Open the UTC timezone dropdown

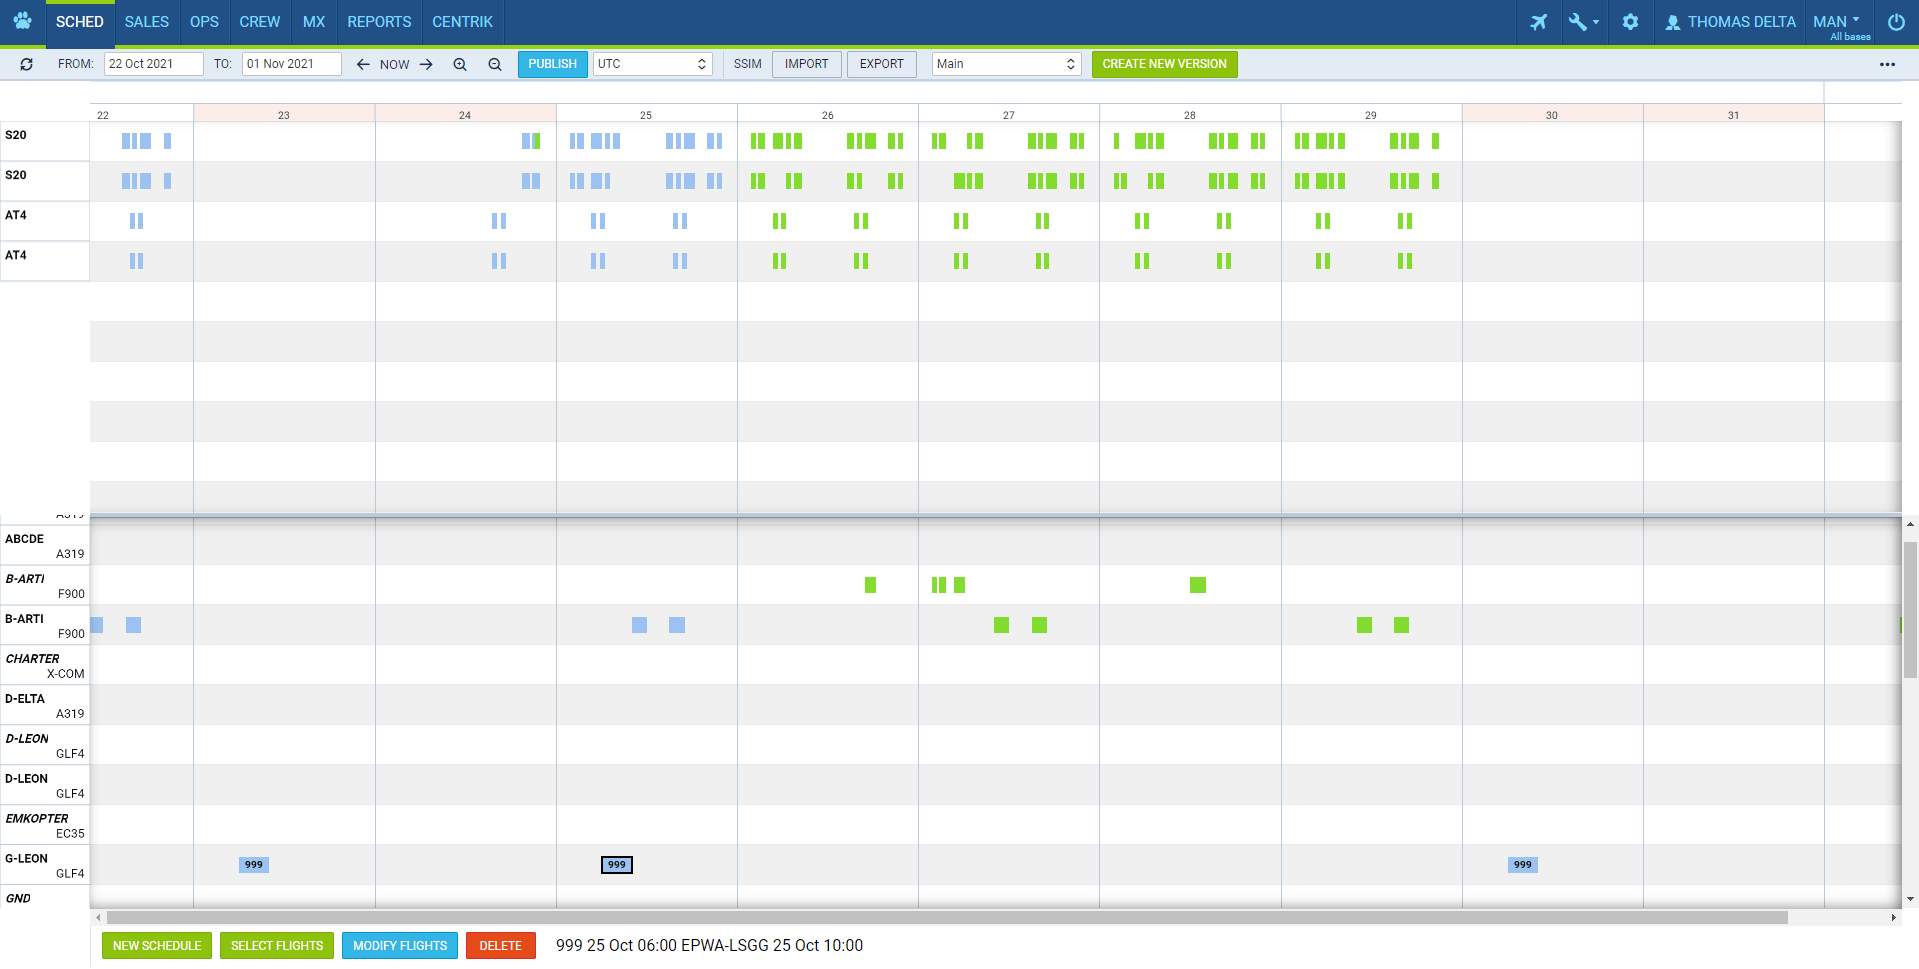pyautogui.click(x=652, y=63)
